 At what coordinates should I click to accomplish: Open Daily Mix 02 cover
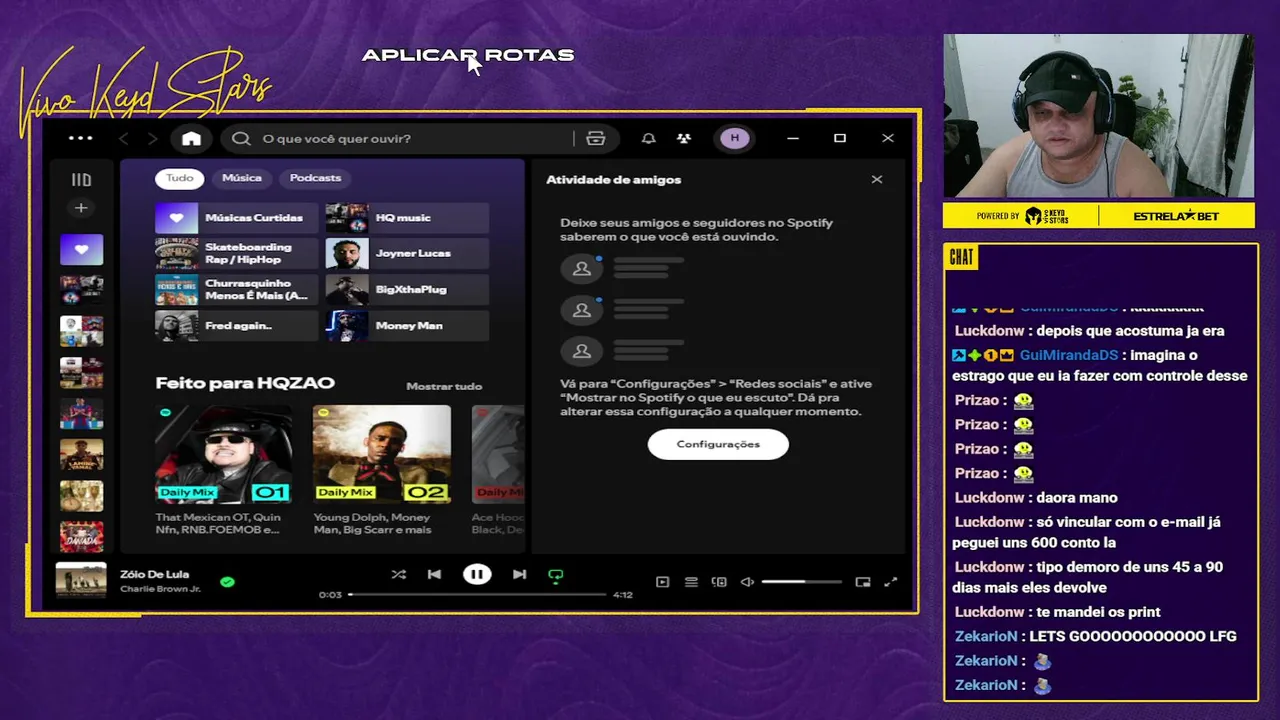point(382,454)
